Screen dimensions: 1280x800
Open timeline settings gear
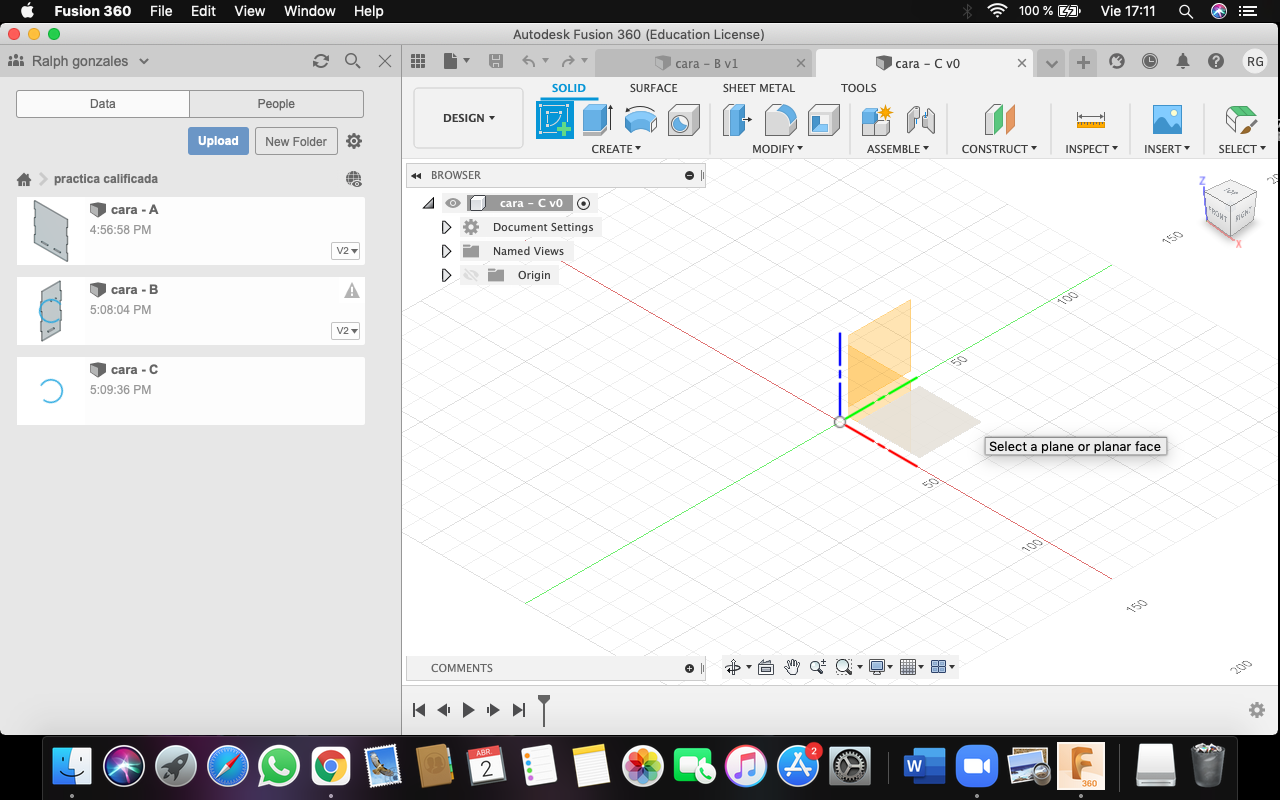click(x=1257, y=710)
